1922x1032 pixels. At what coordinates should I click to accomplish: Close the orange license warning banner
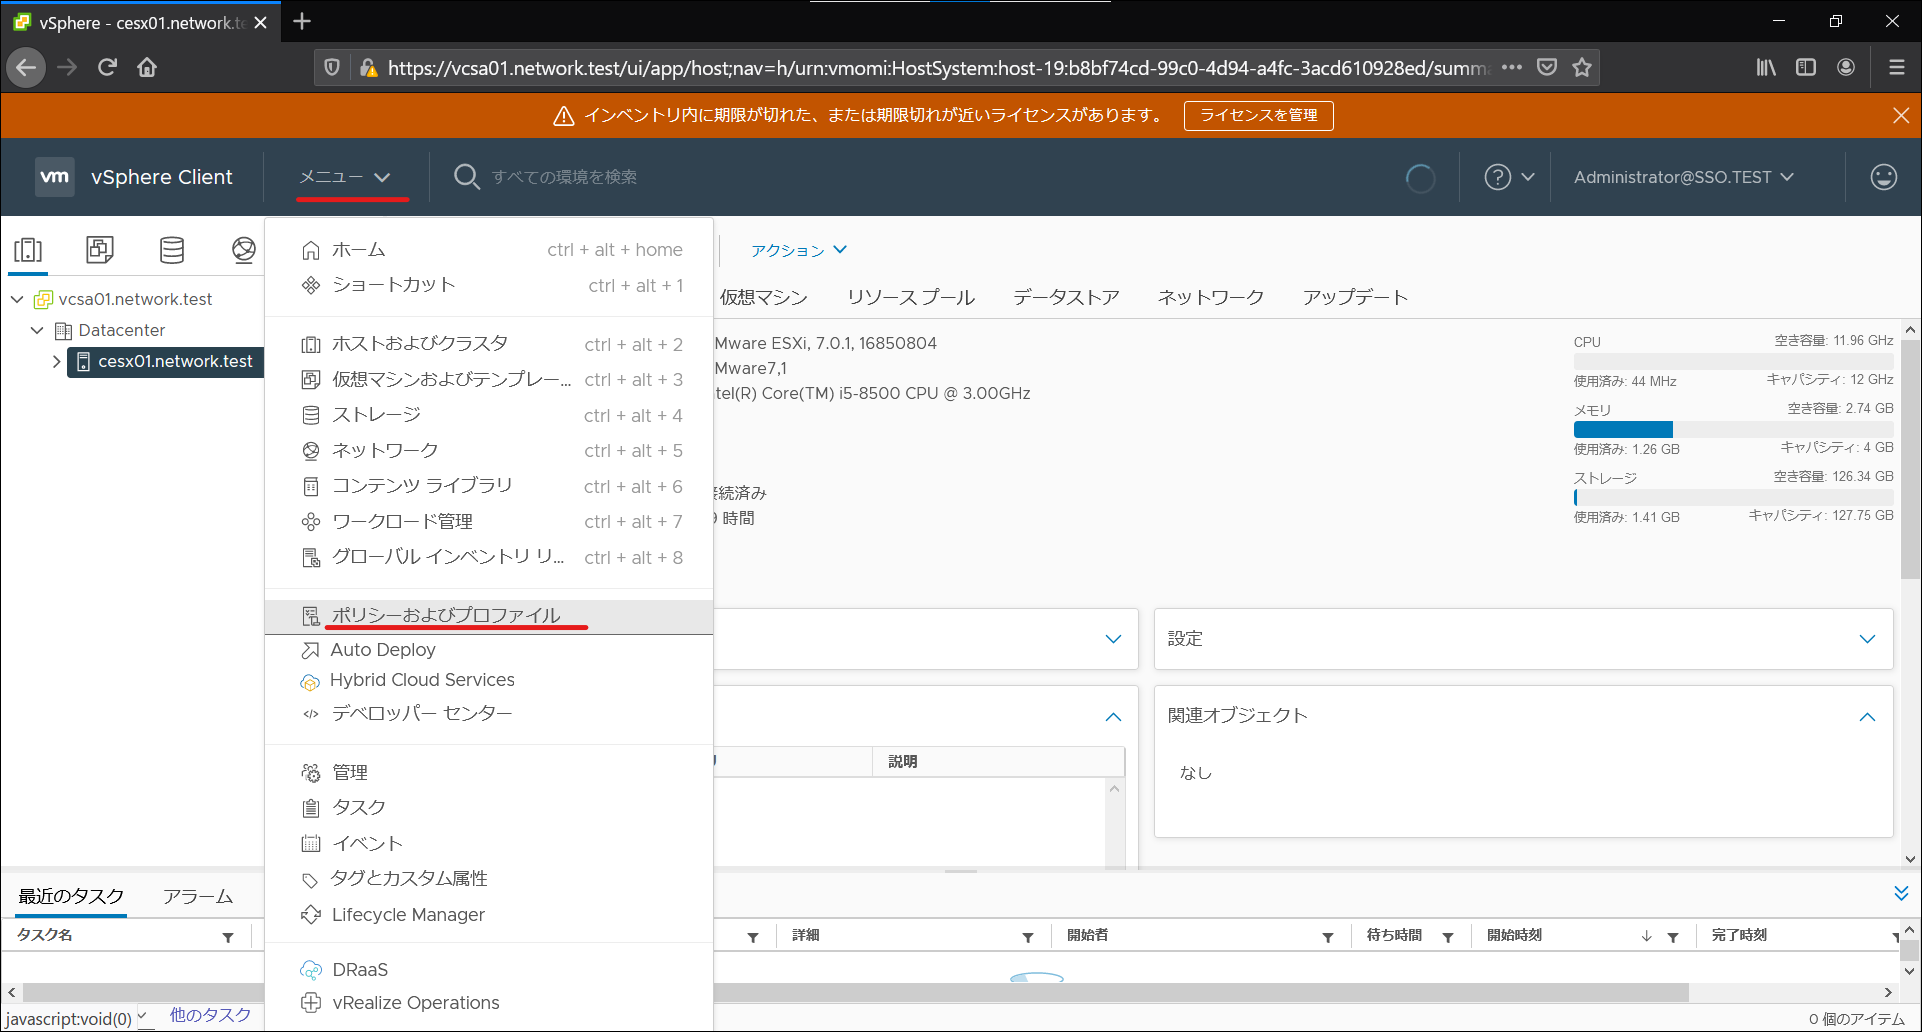point(1901,116)
